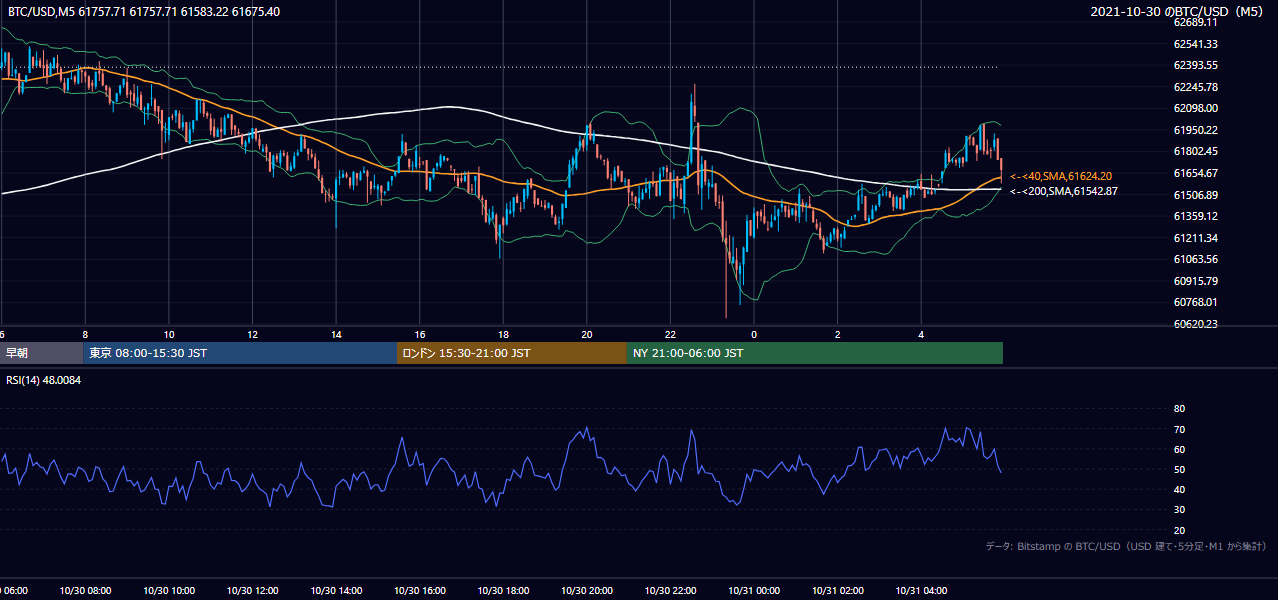This screenshot has height=600, width=1278.
Task: Click RSI axis level 60
Action: coord(1179,449)
